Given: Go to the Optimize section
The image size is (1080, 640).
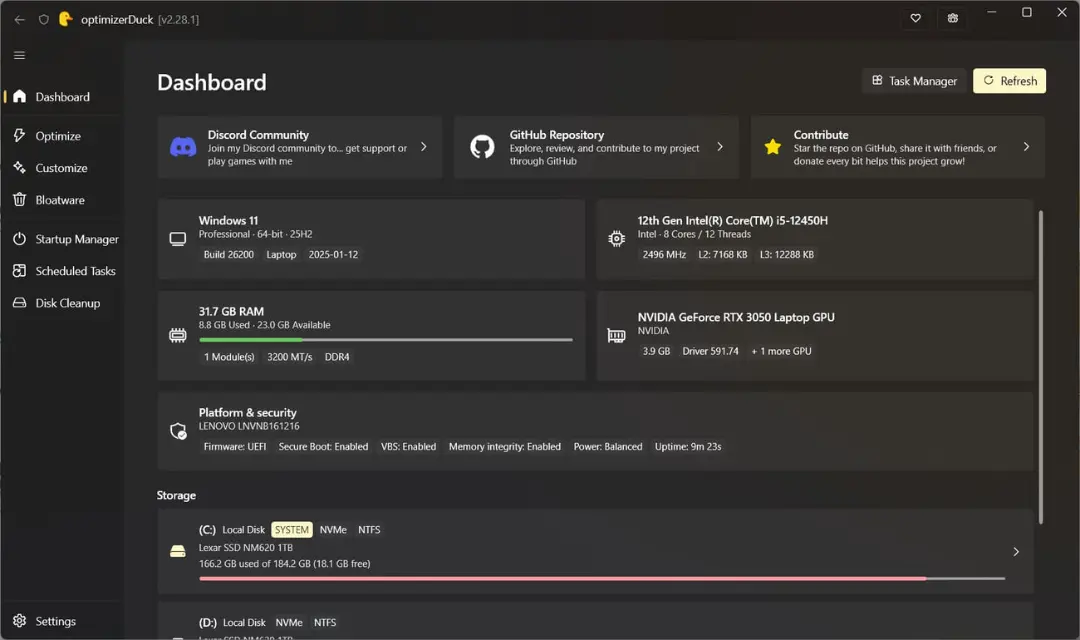Looking at the screenshot, I should 63,136.
